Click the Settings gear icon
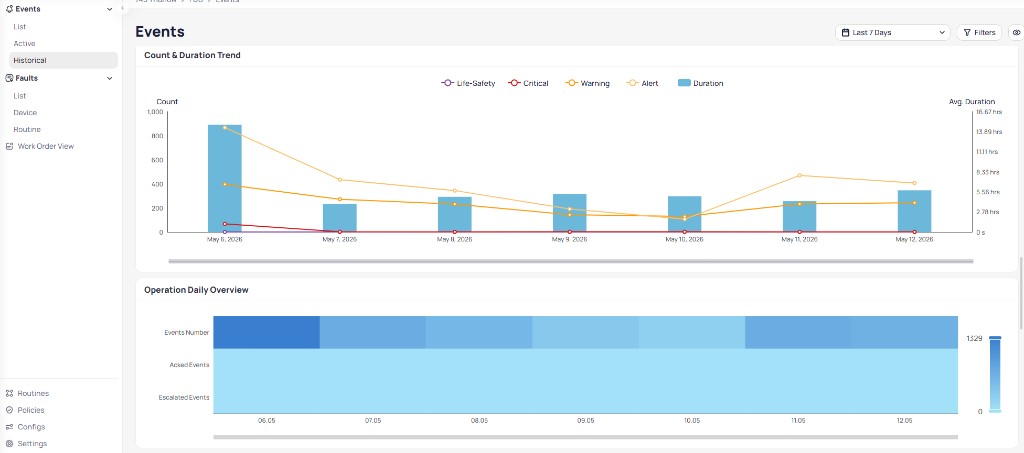This screenshot has width=1024, height=453. click(x=9, y=444)
